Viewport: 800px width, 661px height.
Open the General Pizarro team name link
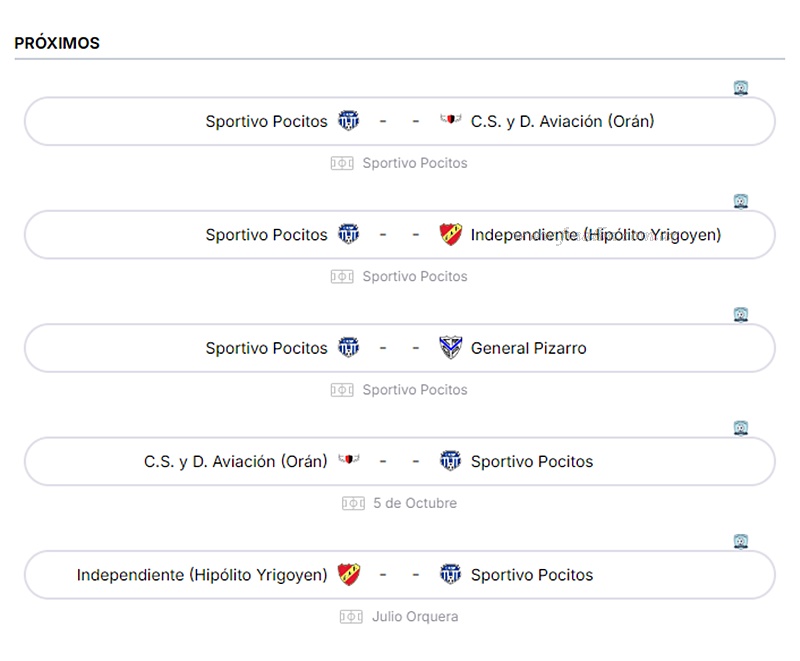tap(528, 348)
